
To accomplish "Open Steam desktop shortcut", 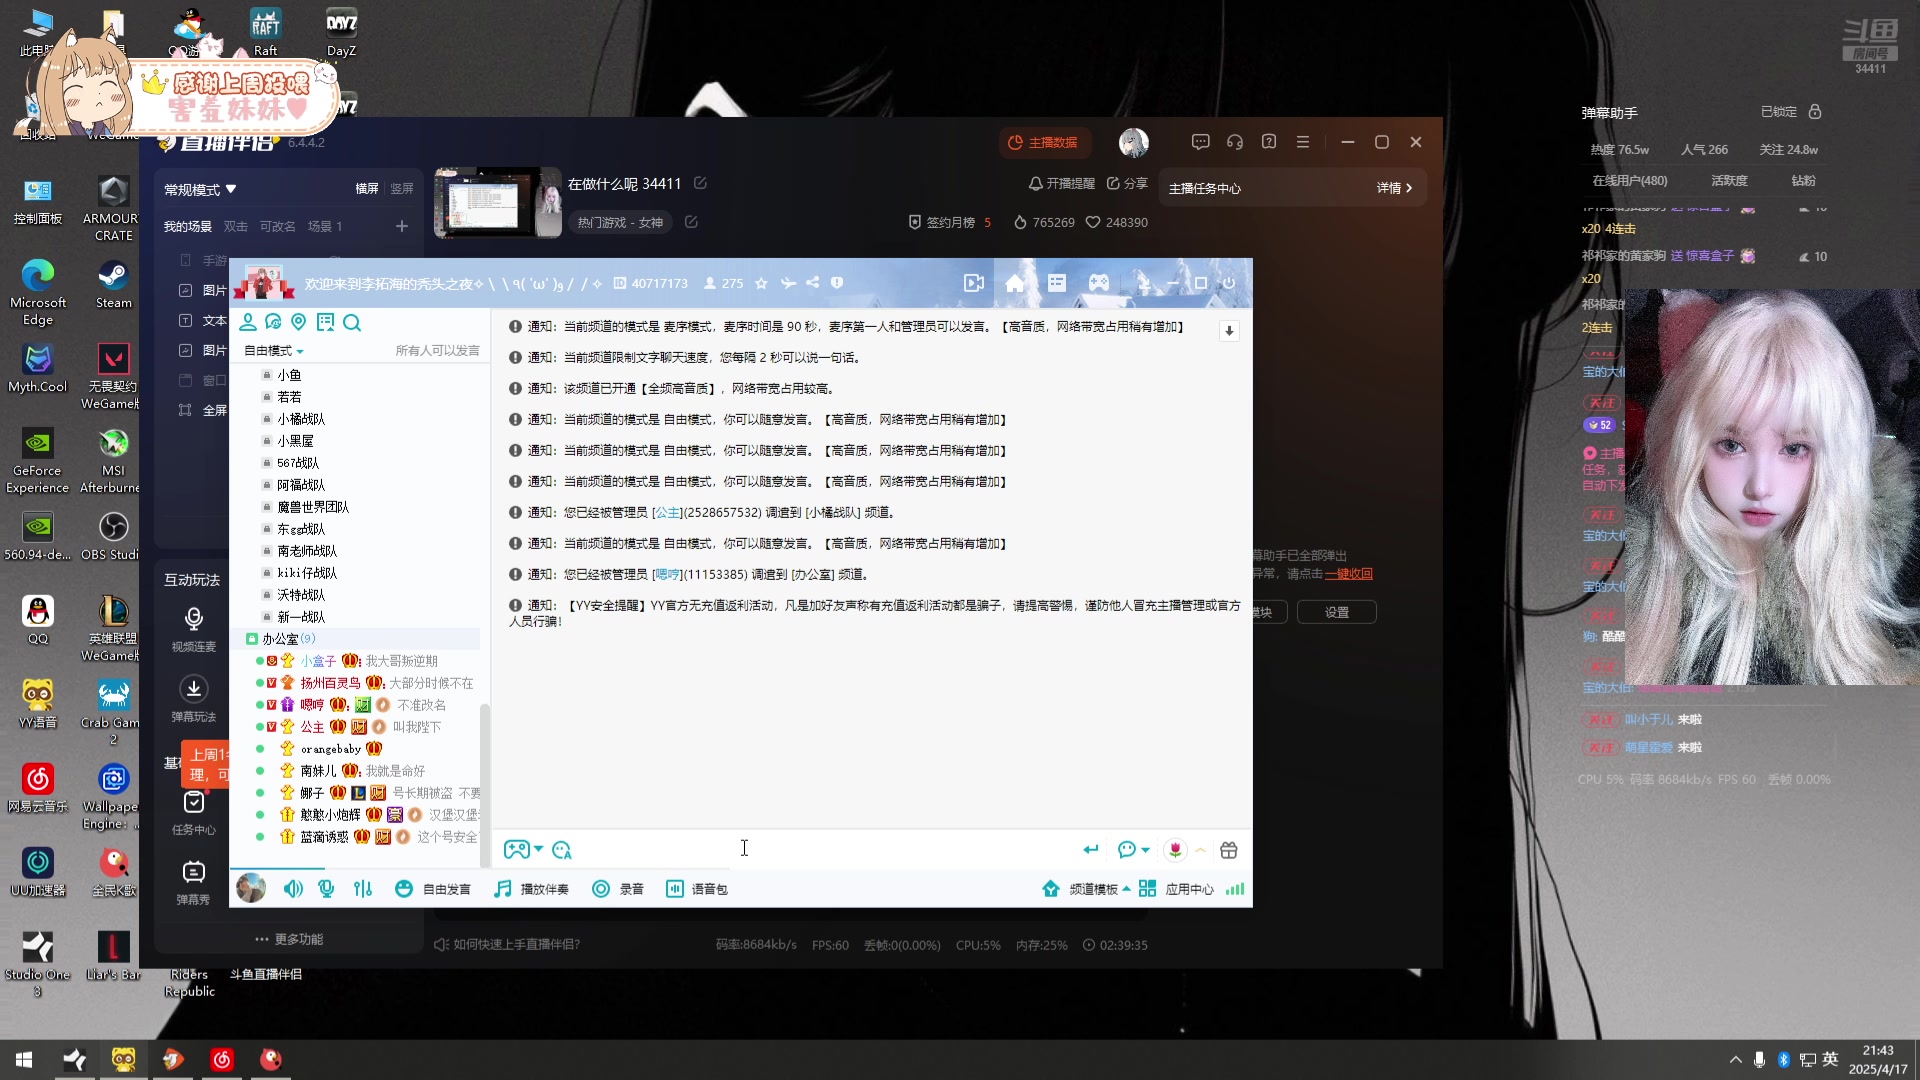I will point(113,285).
